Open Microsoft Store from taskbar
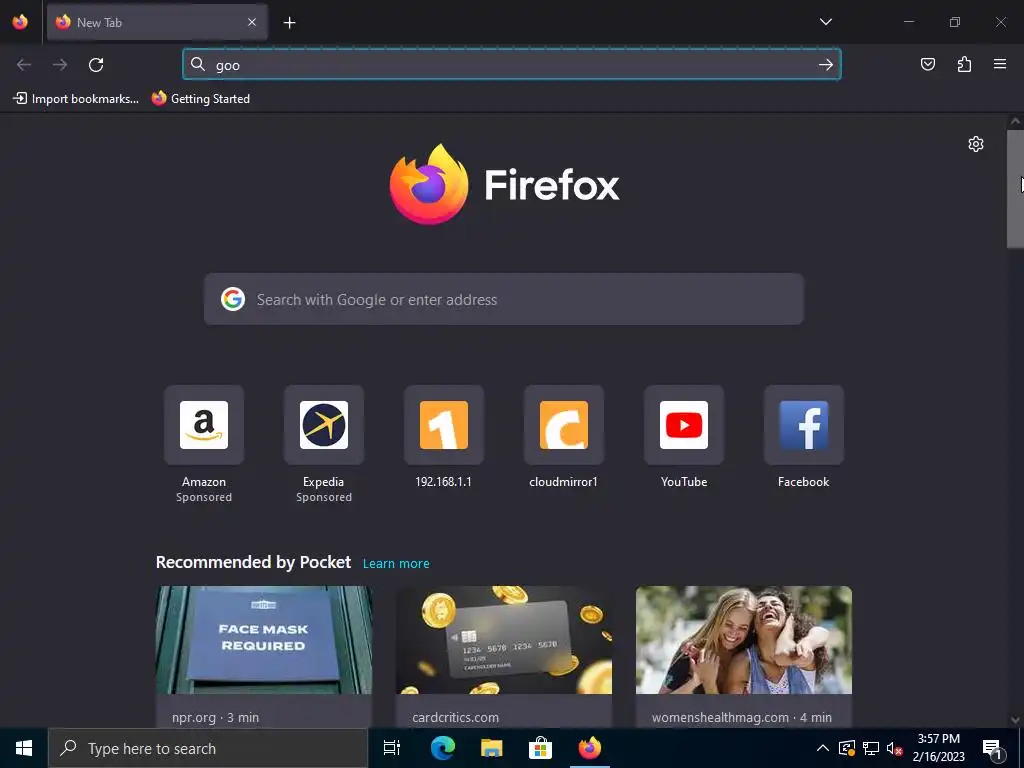The height and width of the screenshot is (768, 1024). [540, 748]
